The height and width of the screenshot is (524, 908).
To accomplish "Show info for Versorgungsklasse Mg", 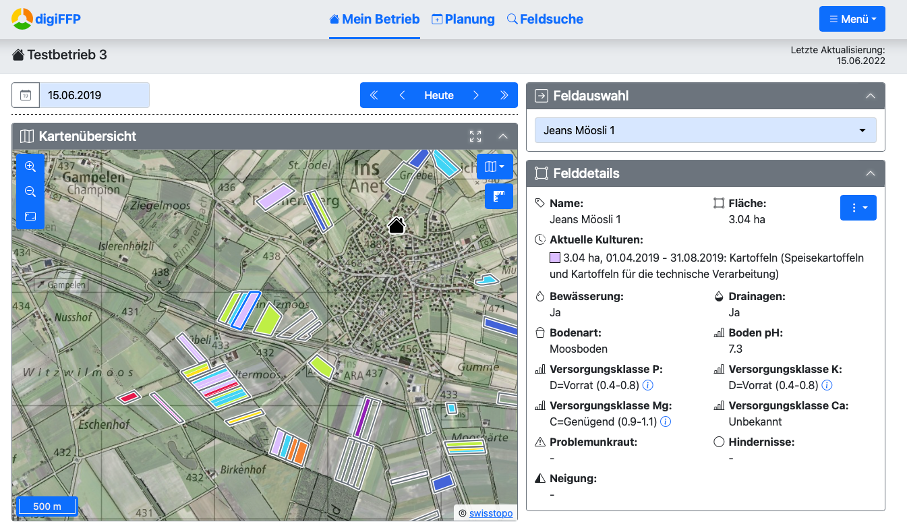I will (666, 422).
